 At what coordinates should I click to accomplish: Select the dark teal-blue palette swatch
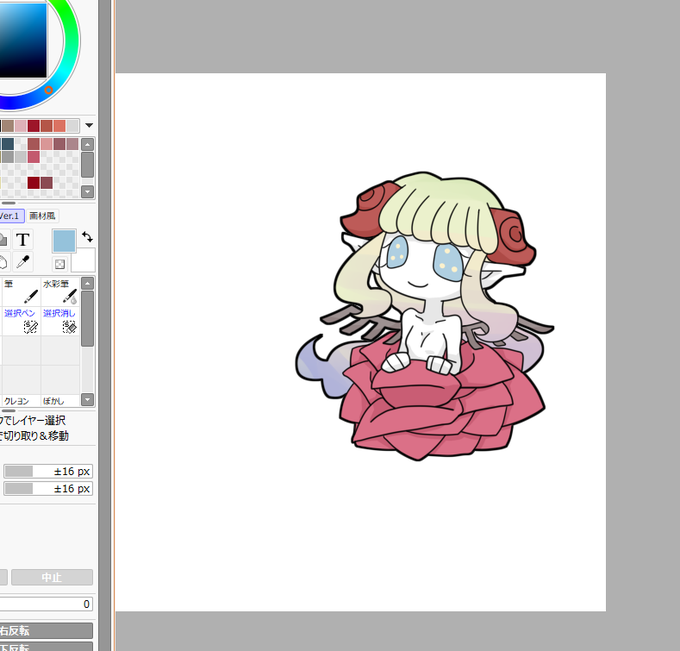[x=8, y=144]
